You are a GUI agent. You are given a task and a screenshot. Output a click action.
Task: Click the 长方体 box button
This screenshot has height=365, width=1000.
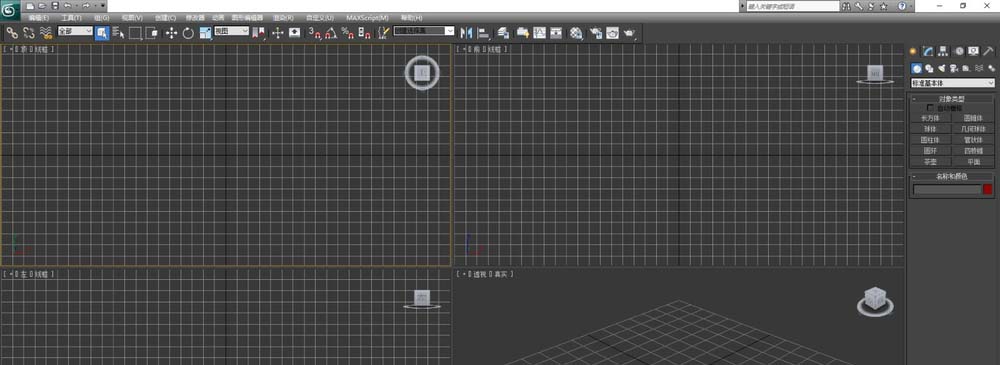[930, 118]
